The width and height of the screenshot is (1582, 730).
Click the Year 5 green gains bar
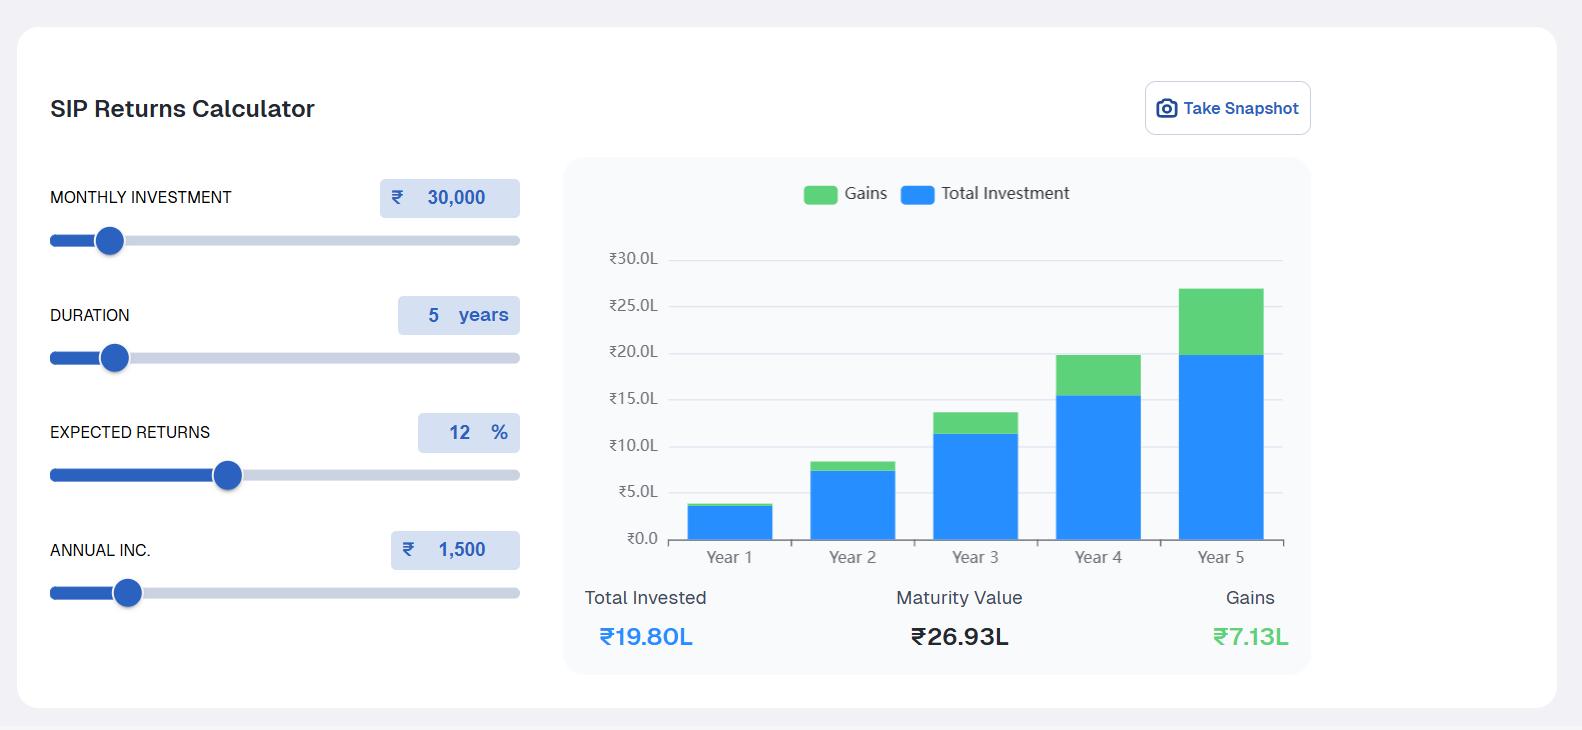point(1221,321)
